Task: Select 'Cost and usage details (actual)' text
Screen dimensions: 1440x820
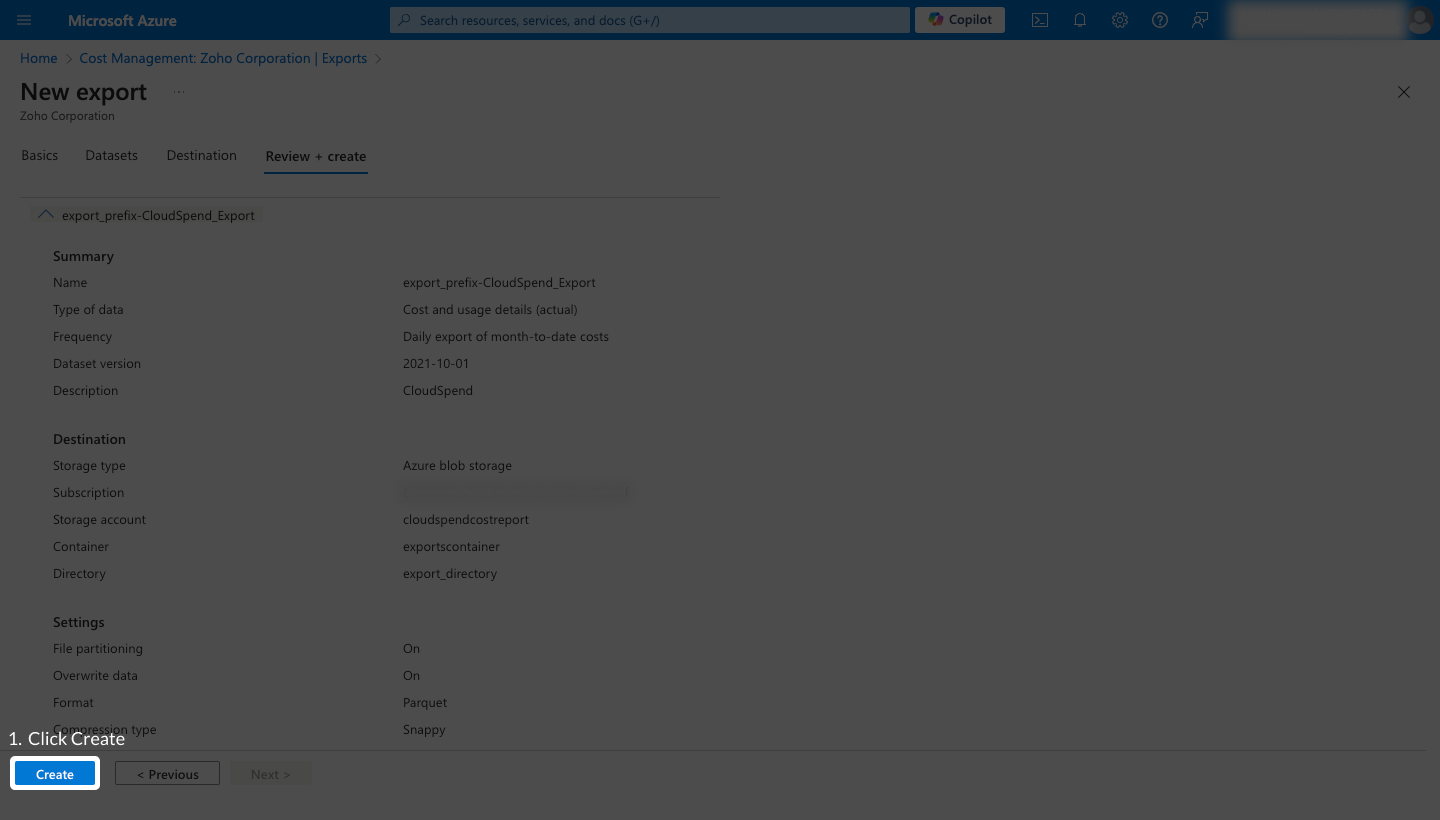Action: [490, 310]
